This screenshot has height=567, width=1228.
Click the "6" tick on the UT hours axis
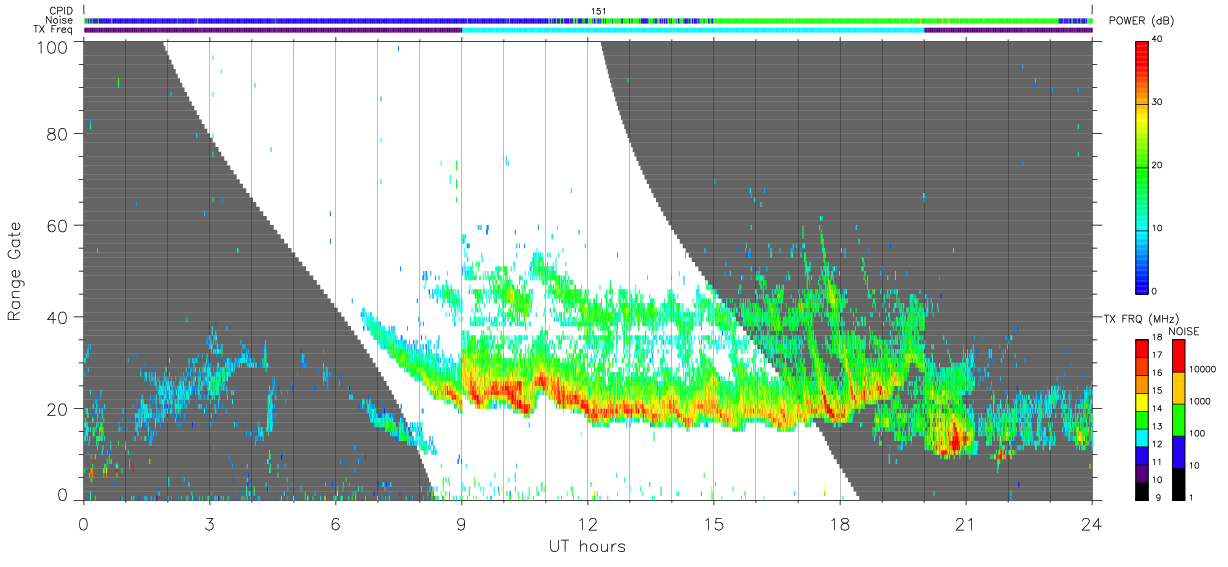335,523
